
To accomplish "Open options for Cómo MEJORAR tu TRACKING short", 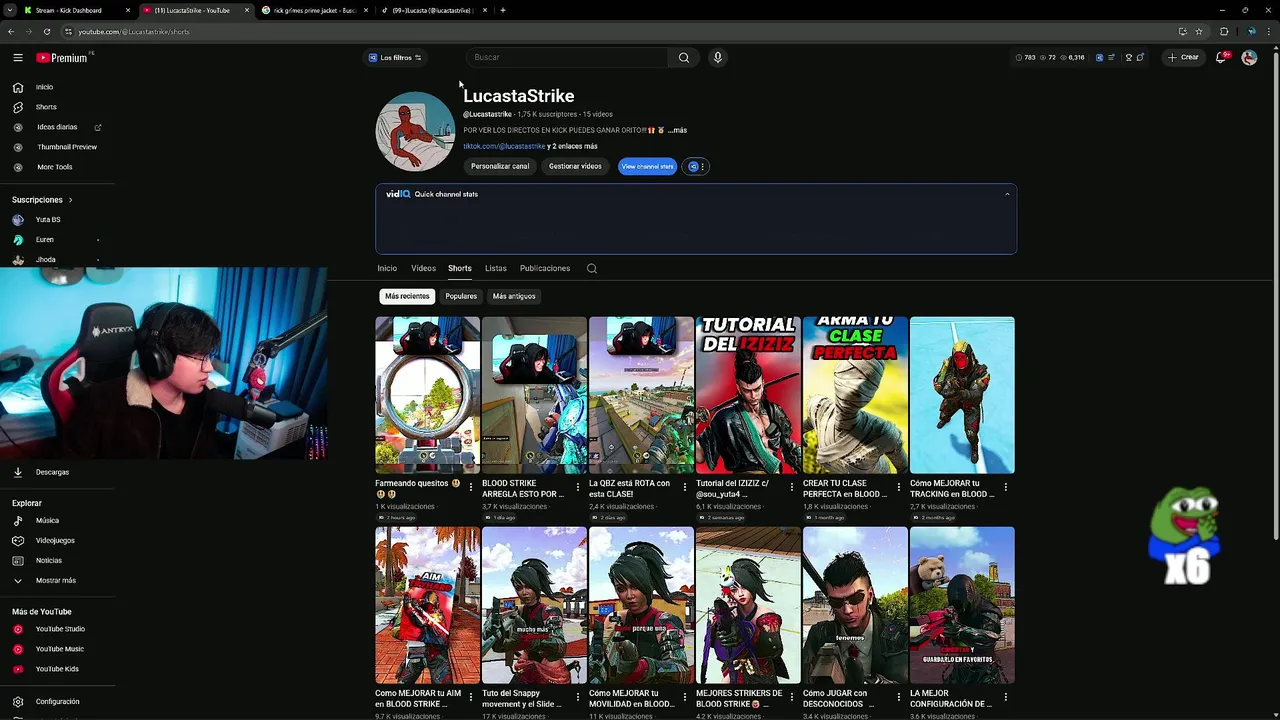I will [1005, 487].
